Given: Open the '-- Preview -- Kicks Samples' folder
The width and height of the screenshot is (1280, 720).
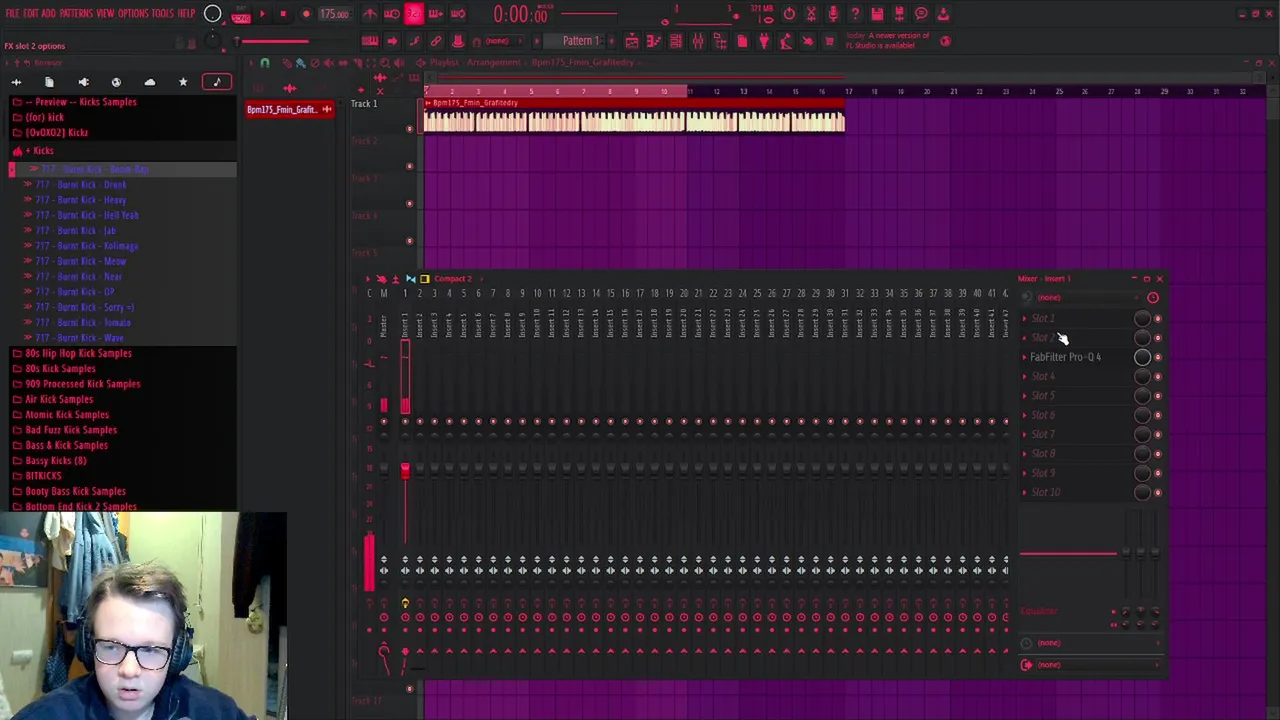Looking at the screenshot, I should 80,102.
